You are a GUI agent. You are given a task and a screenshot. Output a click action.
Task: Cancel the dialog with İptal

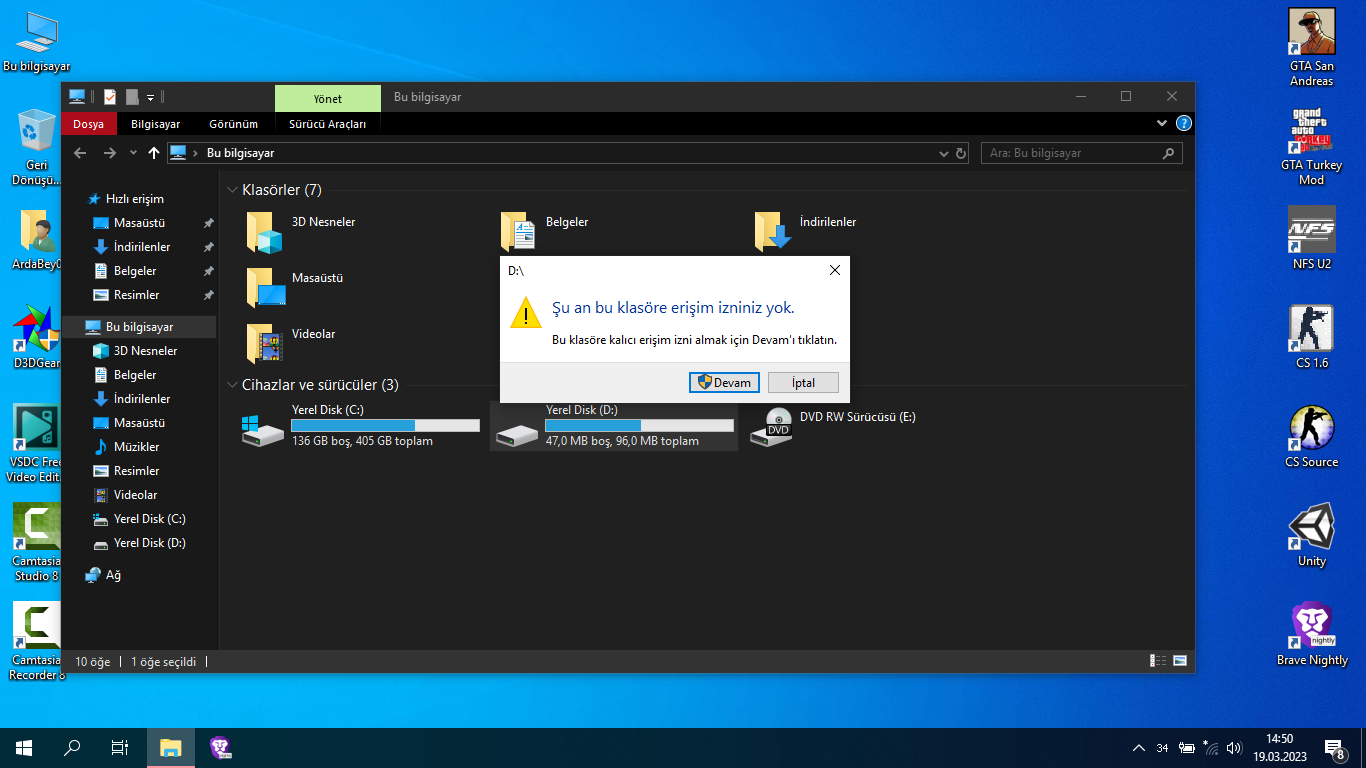coord(803,383)
